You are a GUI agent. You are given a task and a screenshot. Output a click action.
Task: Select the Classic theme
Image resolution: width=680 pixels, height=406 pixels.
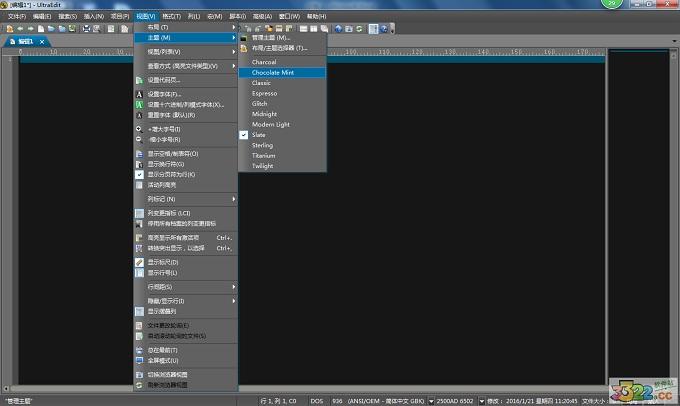point(282,83)
